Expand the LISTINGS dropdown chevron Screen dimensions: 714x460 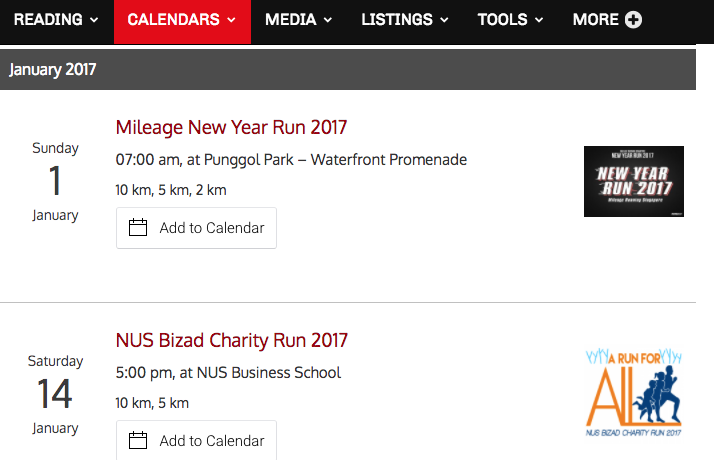(444, 20)
